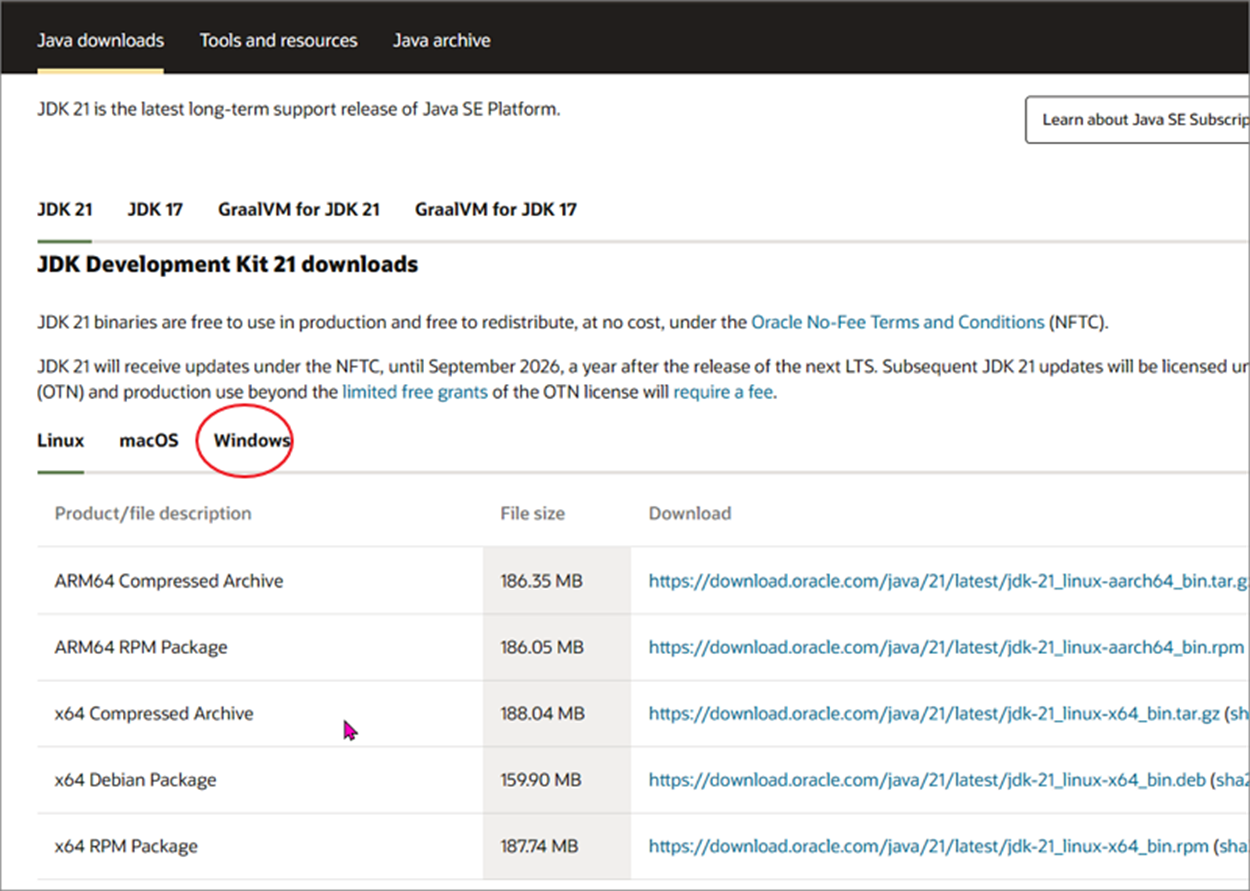Open the Tools and resources tab
The image size is (1250, 891).
pos(278,41)
